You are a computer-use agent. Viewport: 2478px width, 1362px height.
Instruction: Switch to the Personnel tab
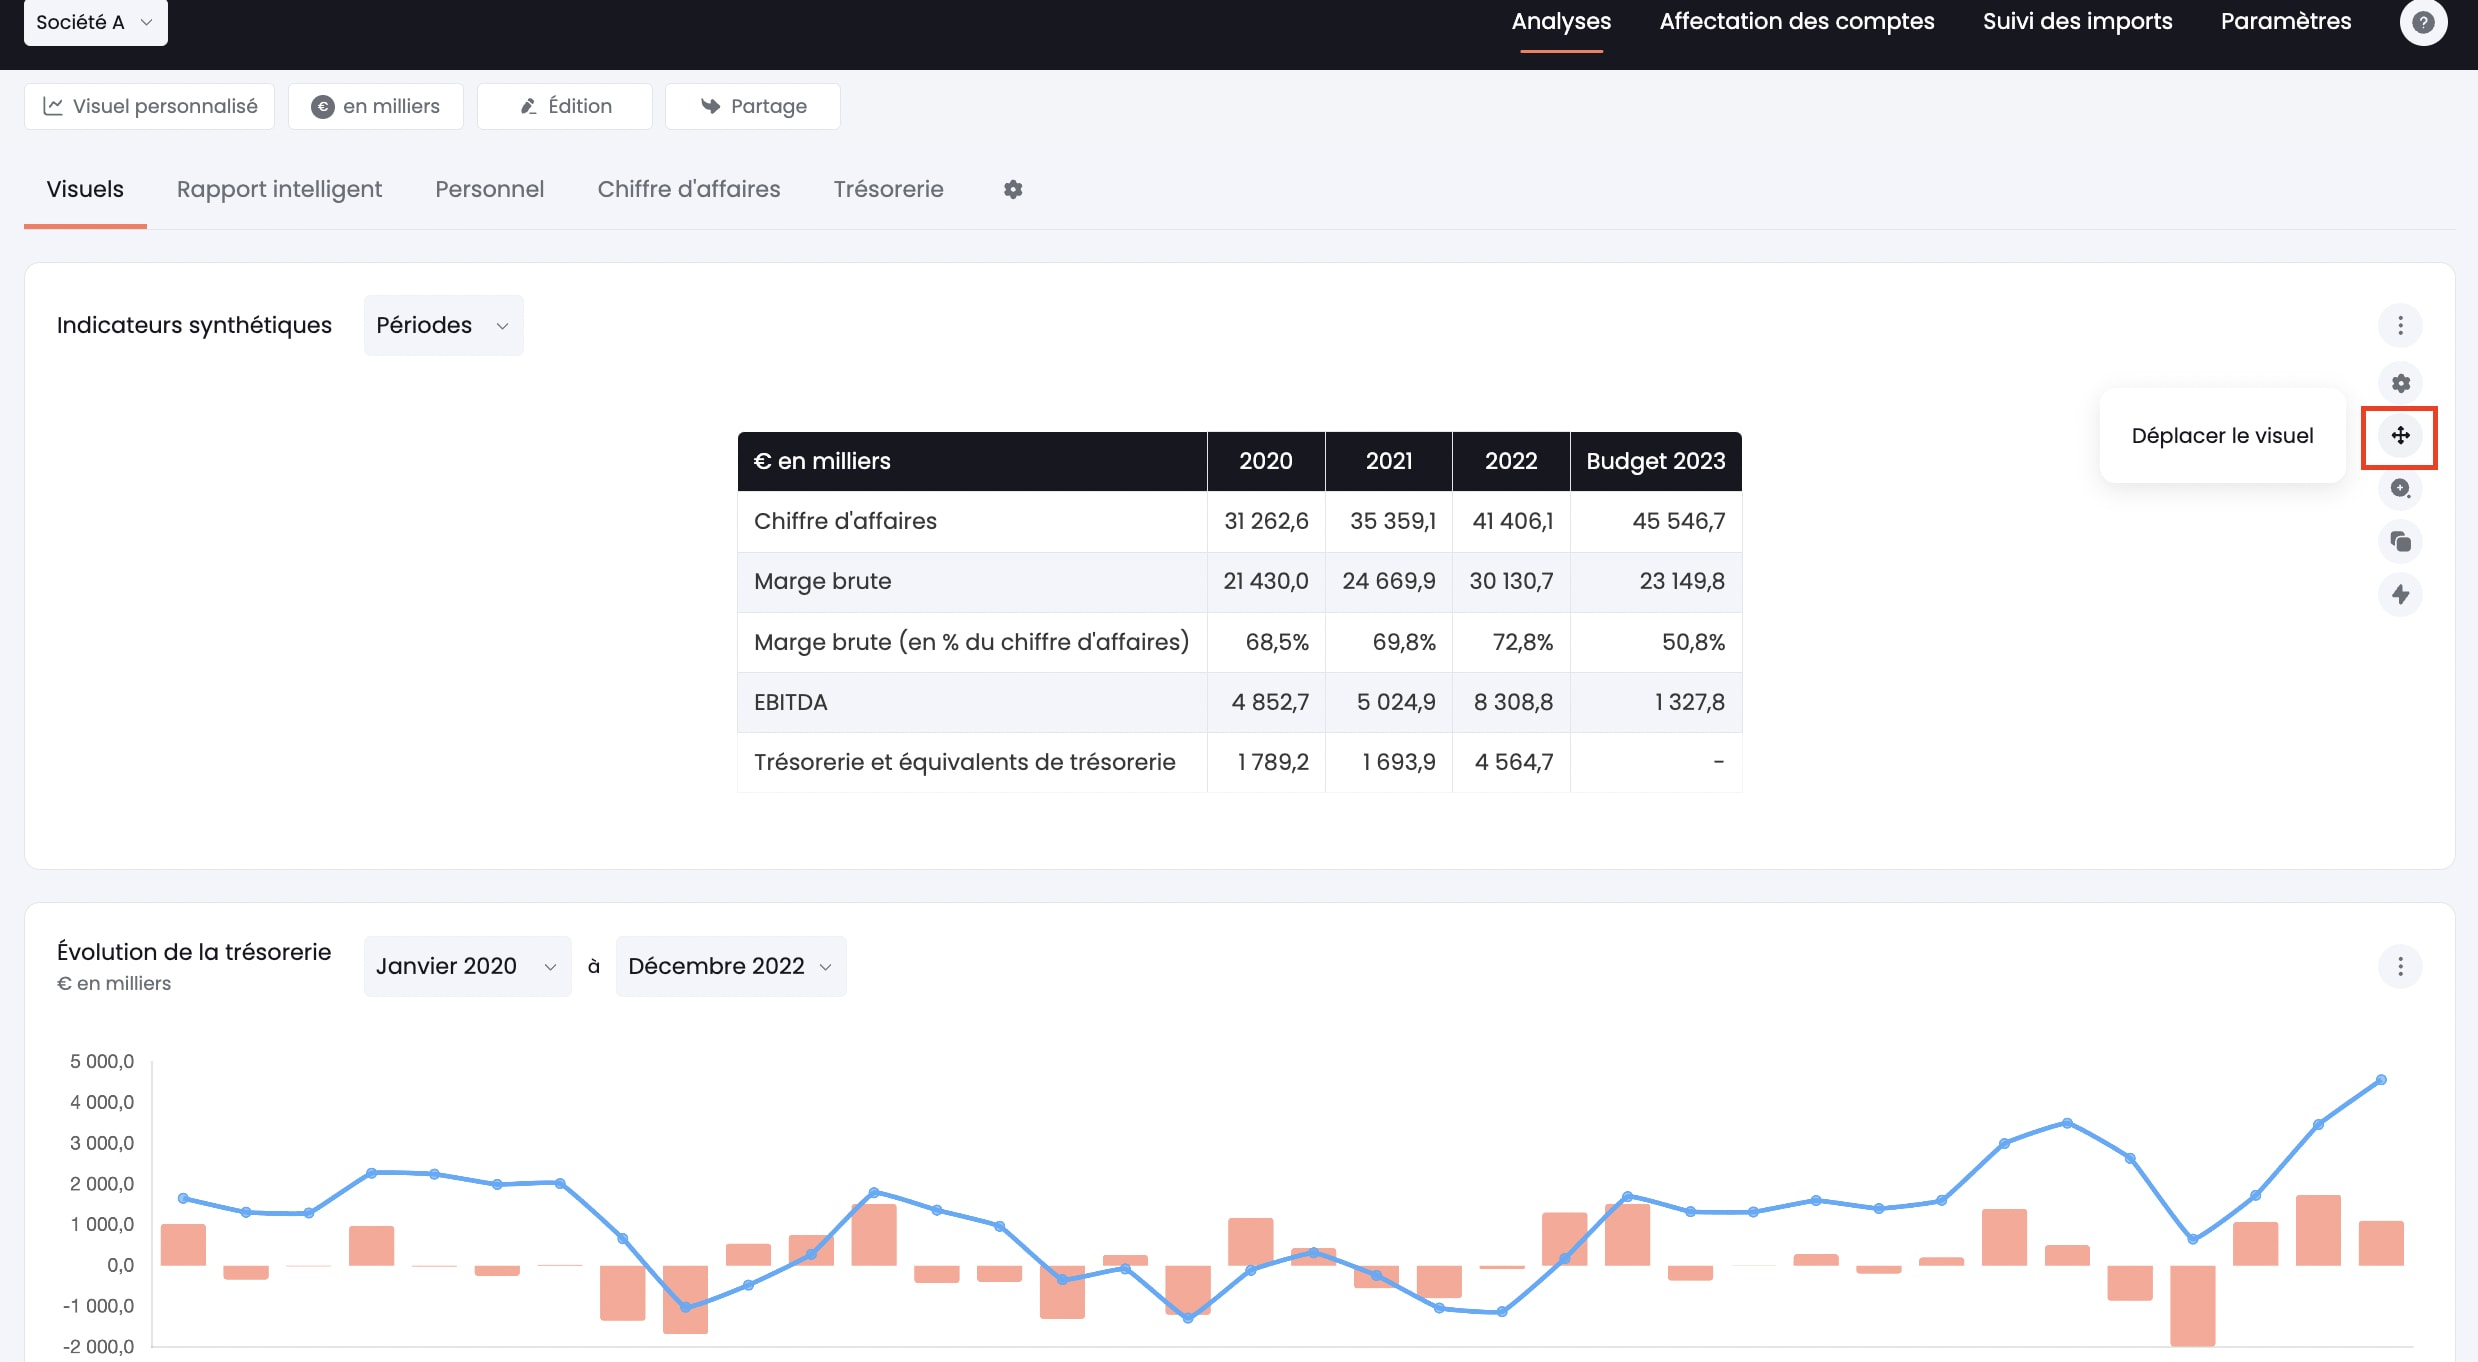click(x=489, y=189)
